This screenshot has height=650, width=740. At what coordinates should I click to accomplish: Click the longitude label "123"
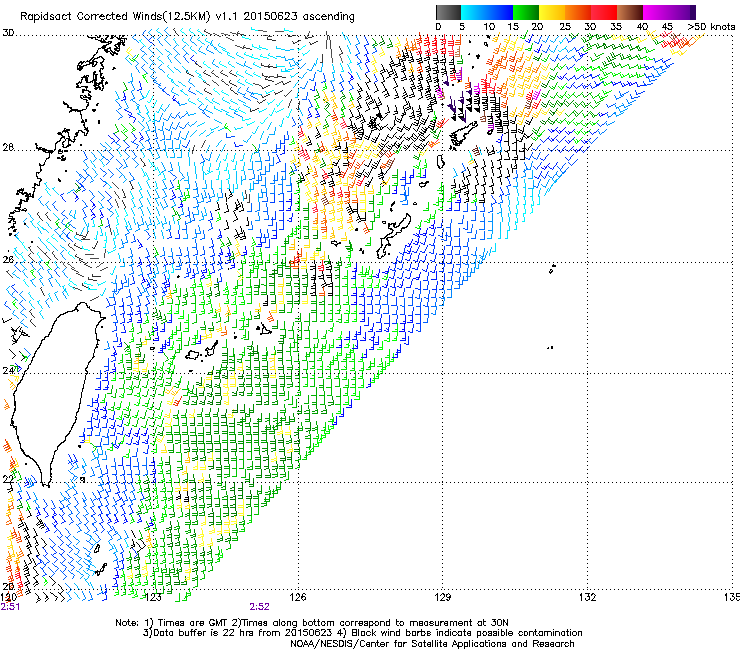tap(153, 597)
